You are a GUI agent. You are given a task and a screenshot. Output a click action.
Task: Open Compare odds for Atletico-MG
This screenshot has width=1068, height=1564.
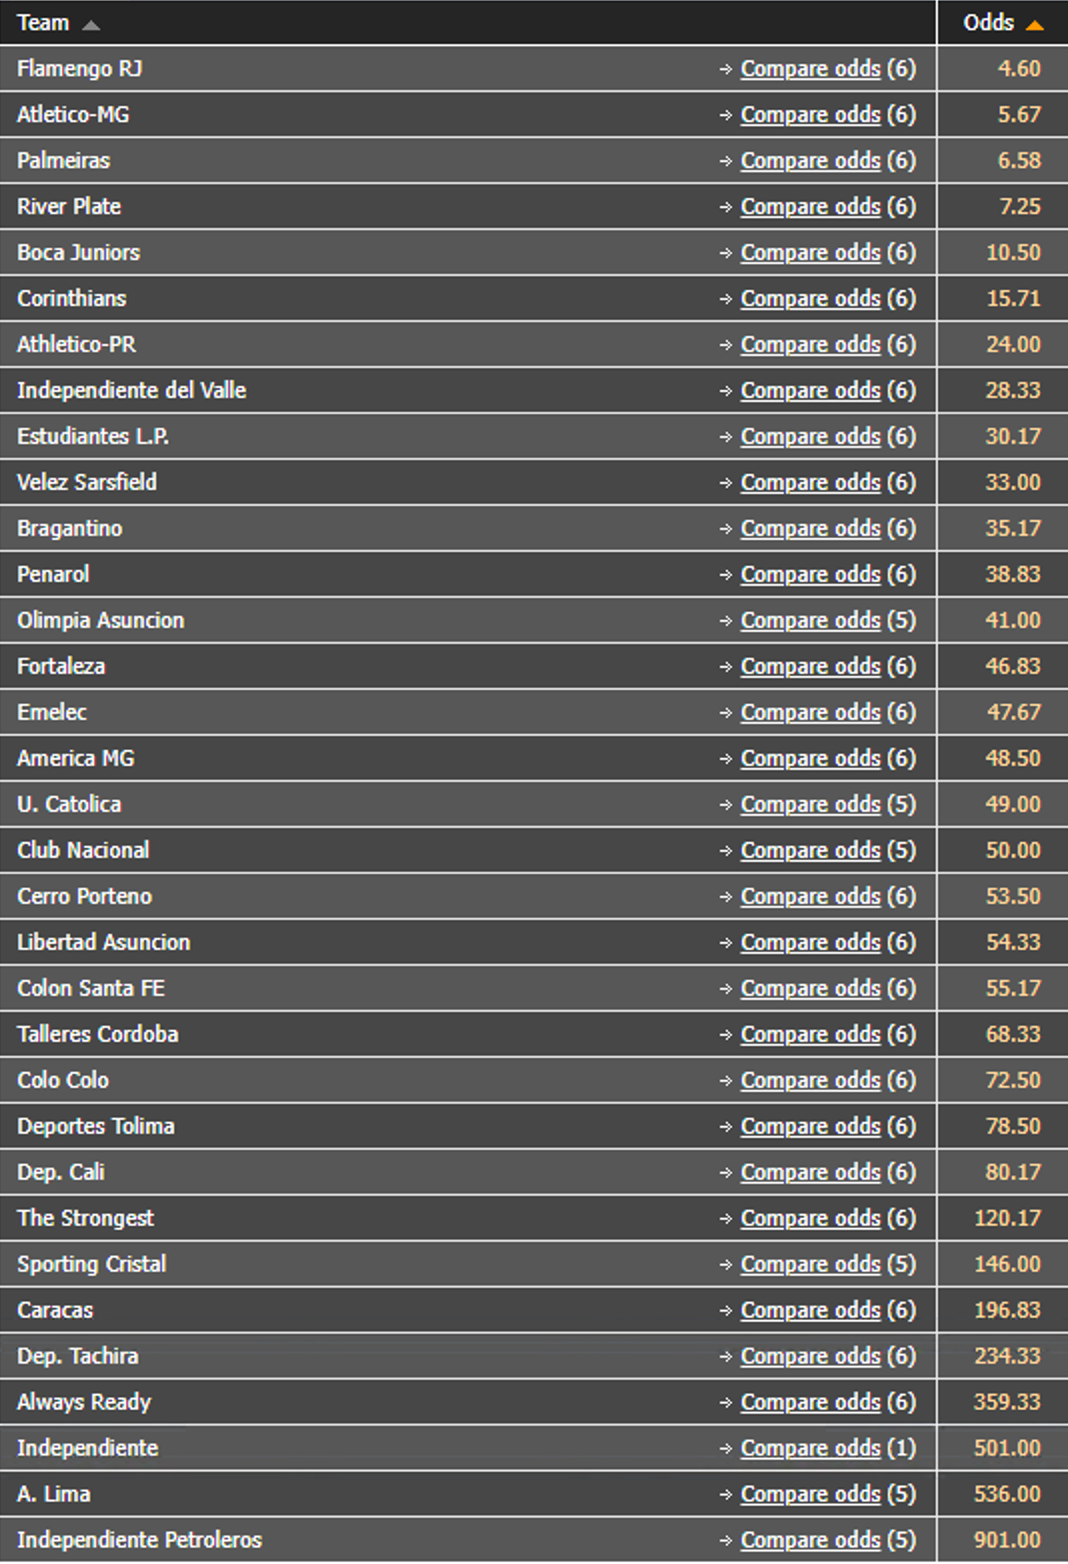[810, 115]
